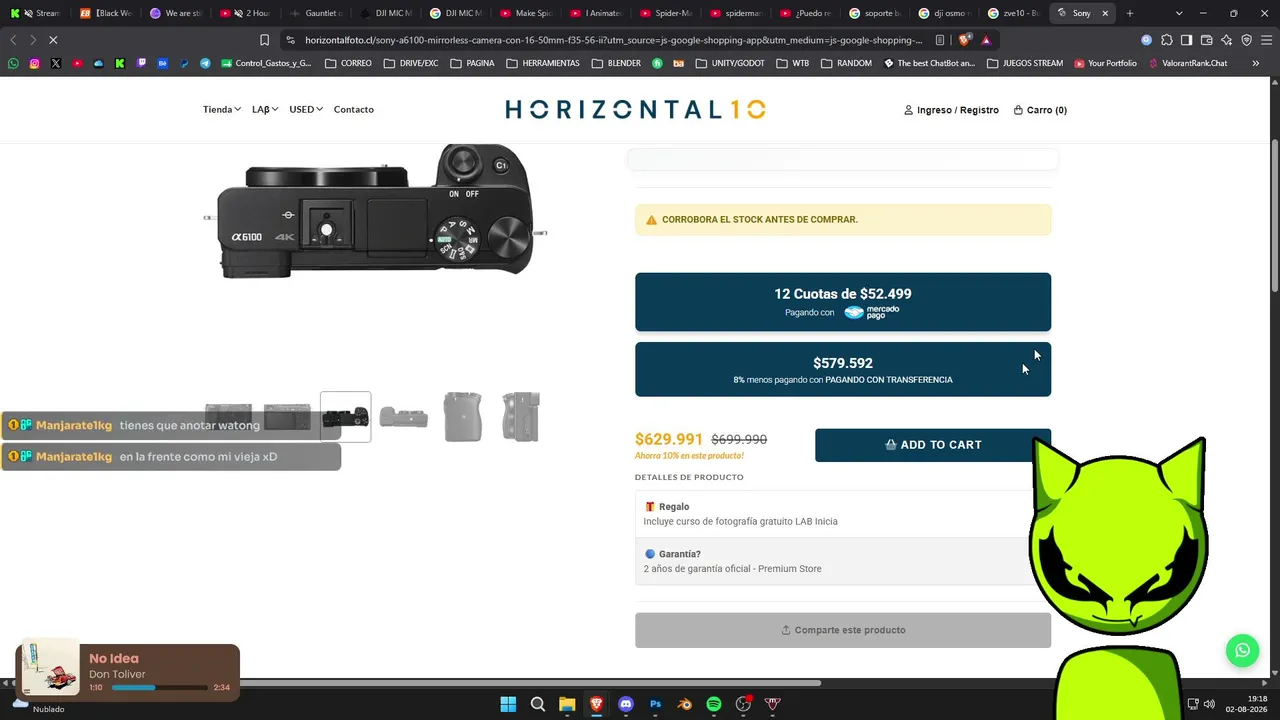Open Control_Gastos_y_G bookmark

coord(266,63)
